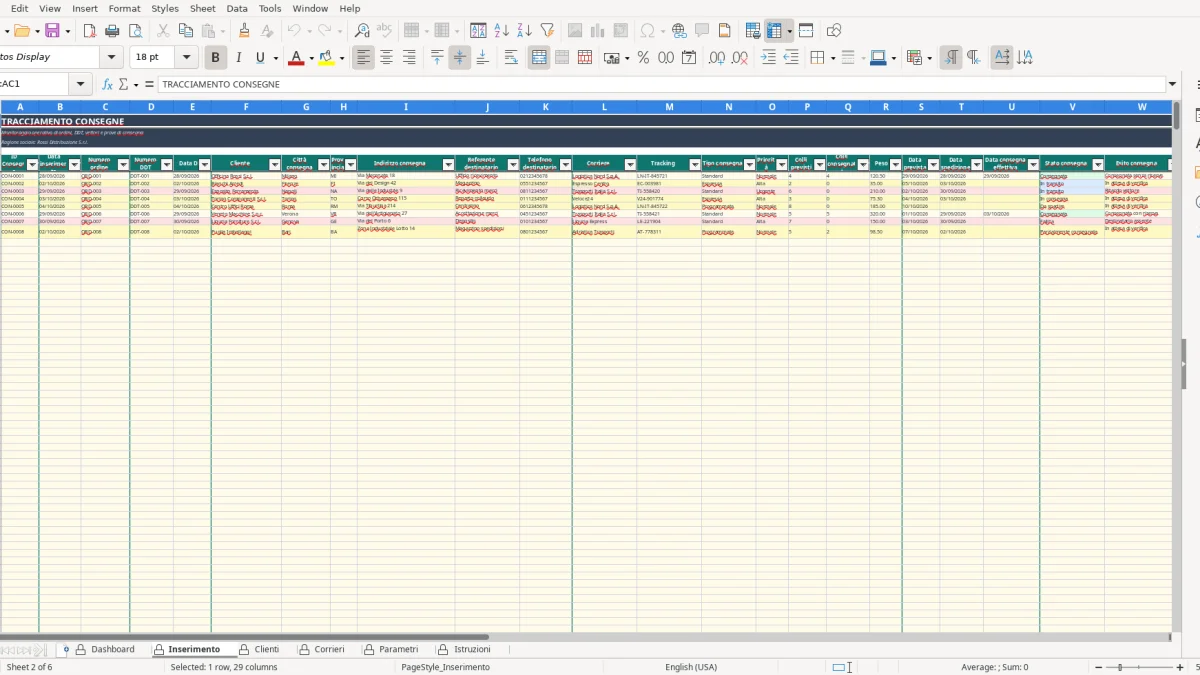
Task: Click the Insert Chart icon
Action: 598,31
